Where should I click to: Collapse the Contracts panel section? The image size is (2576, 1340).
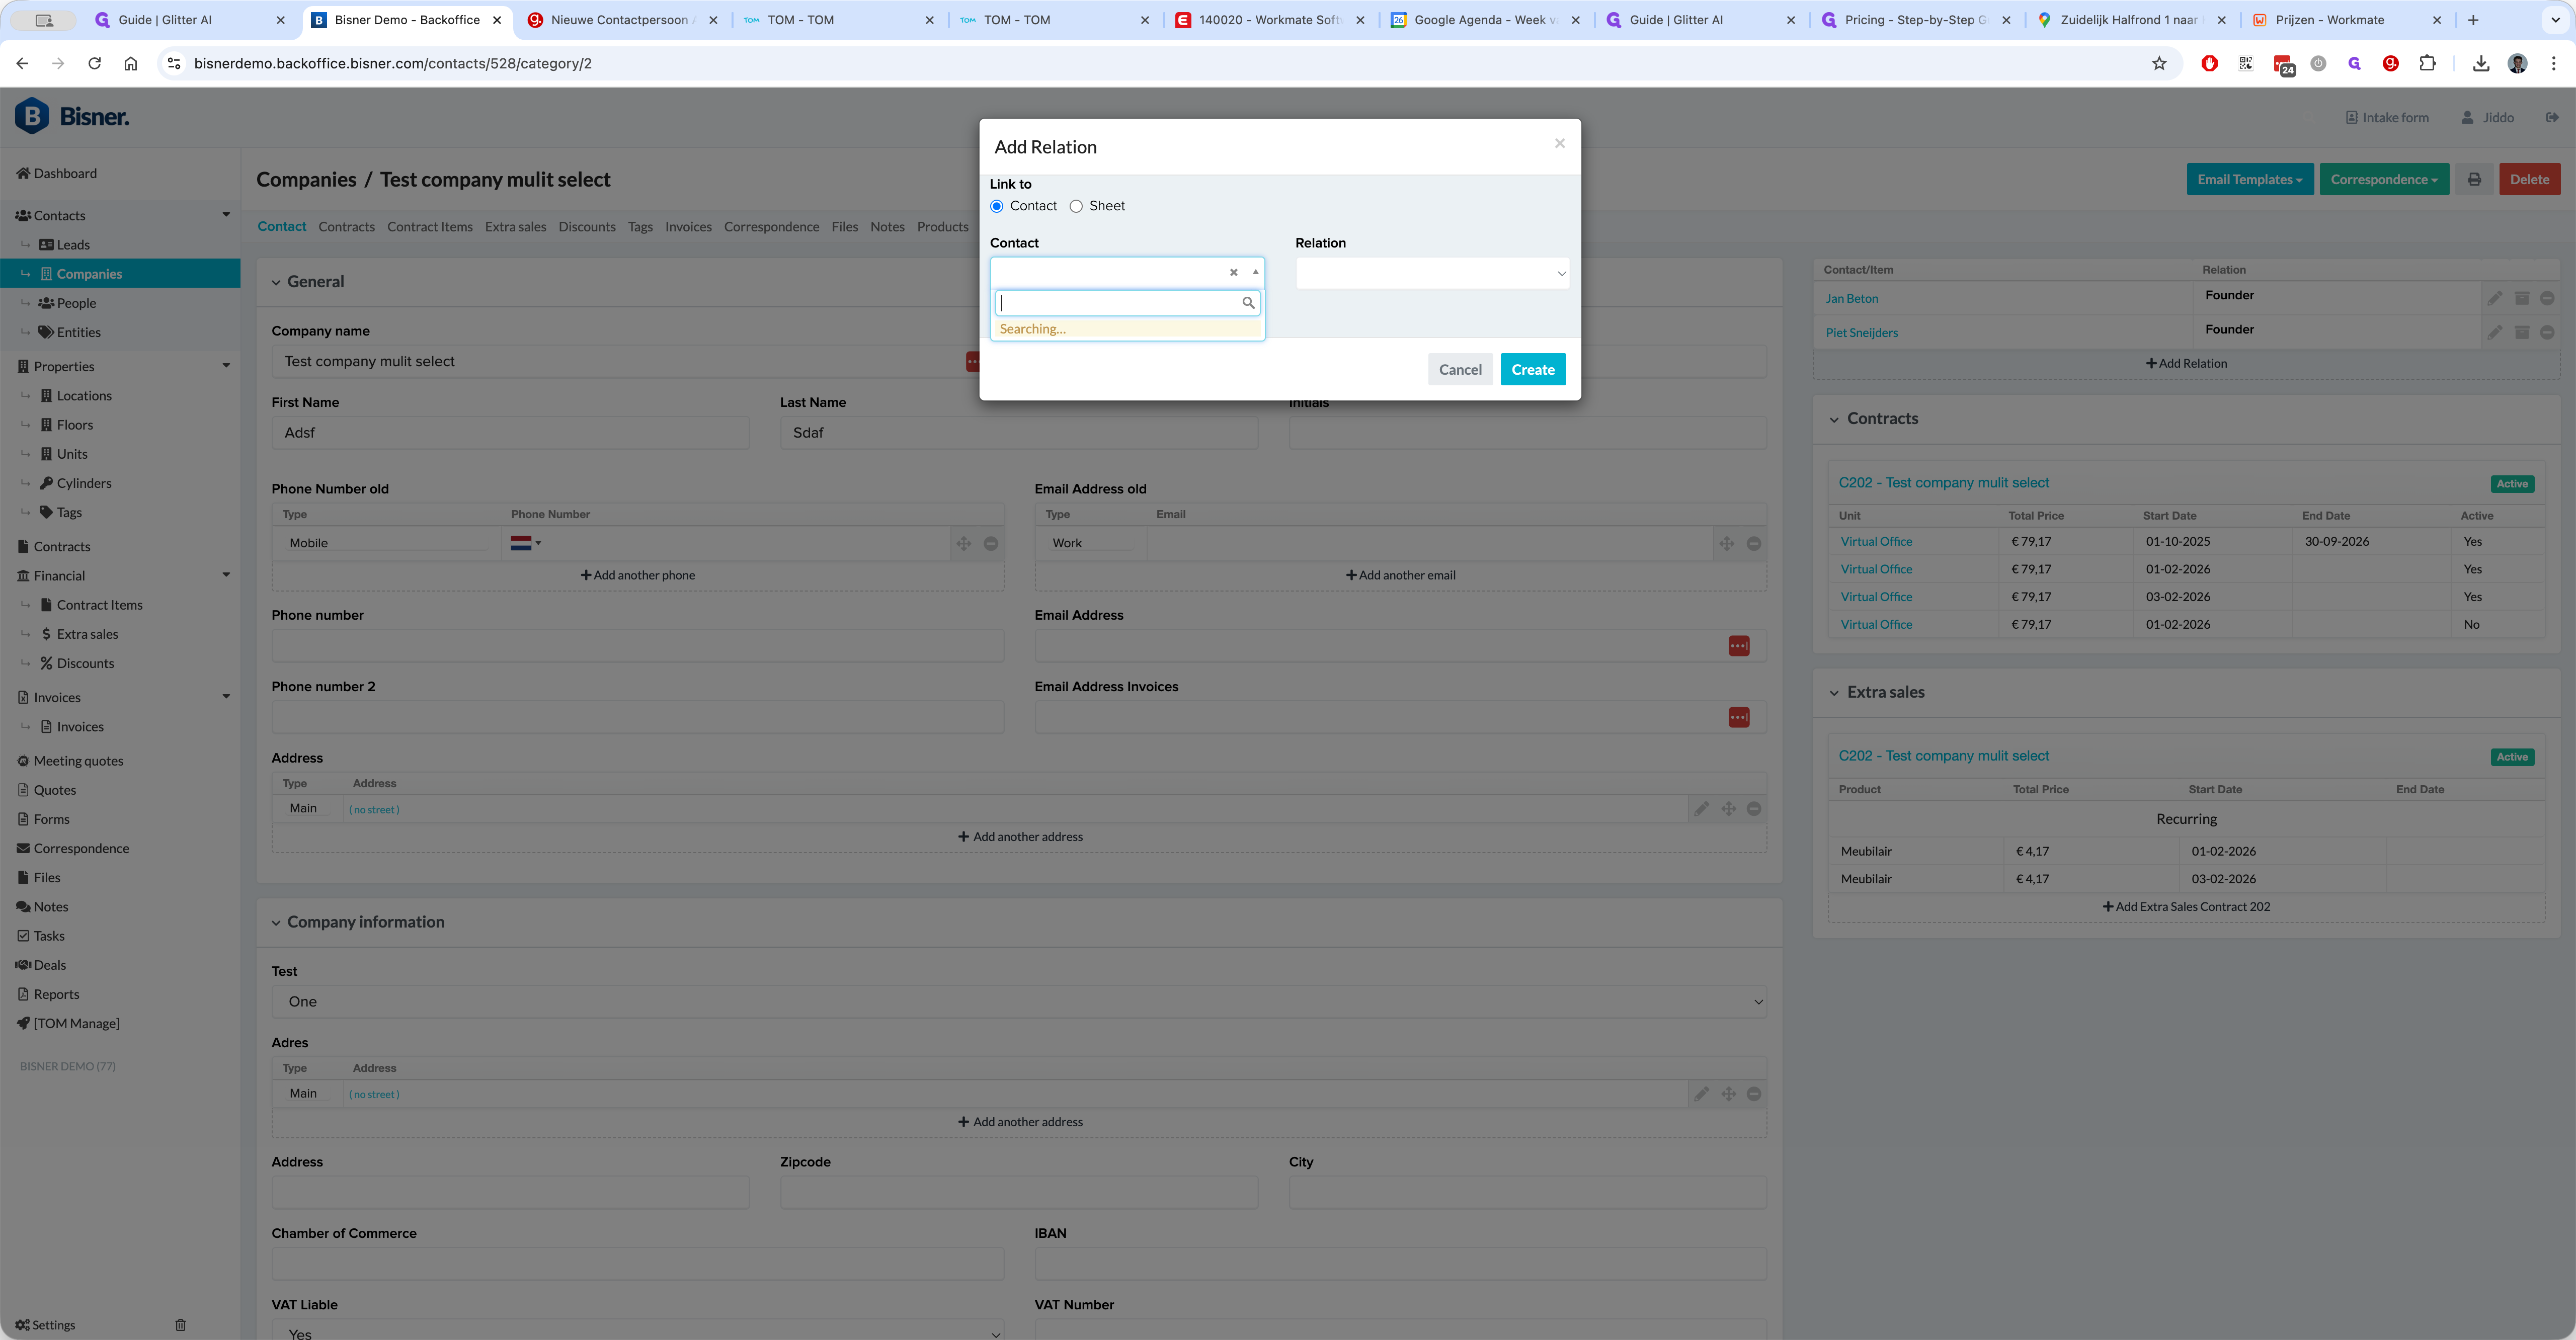[1834, 419]
